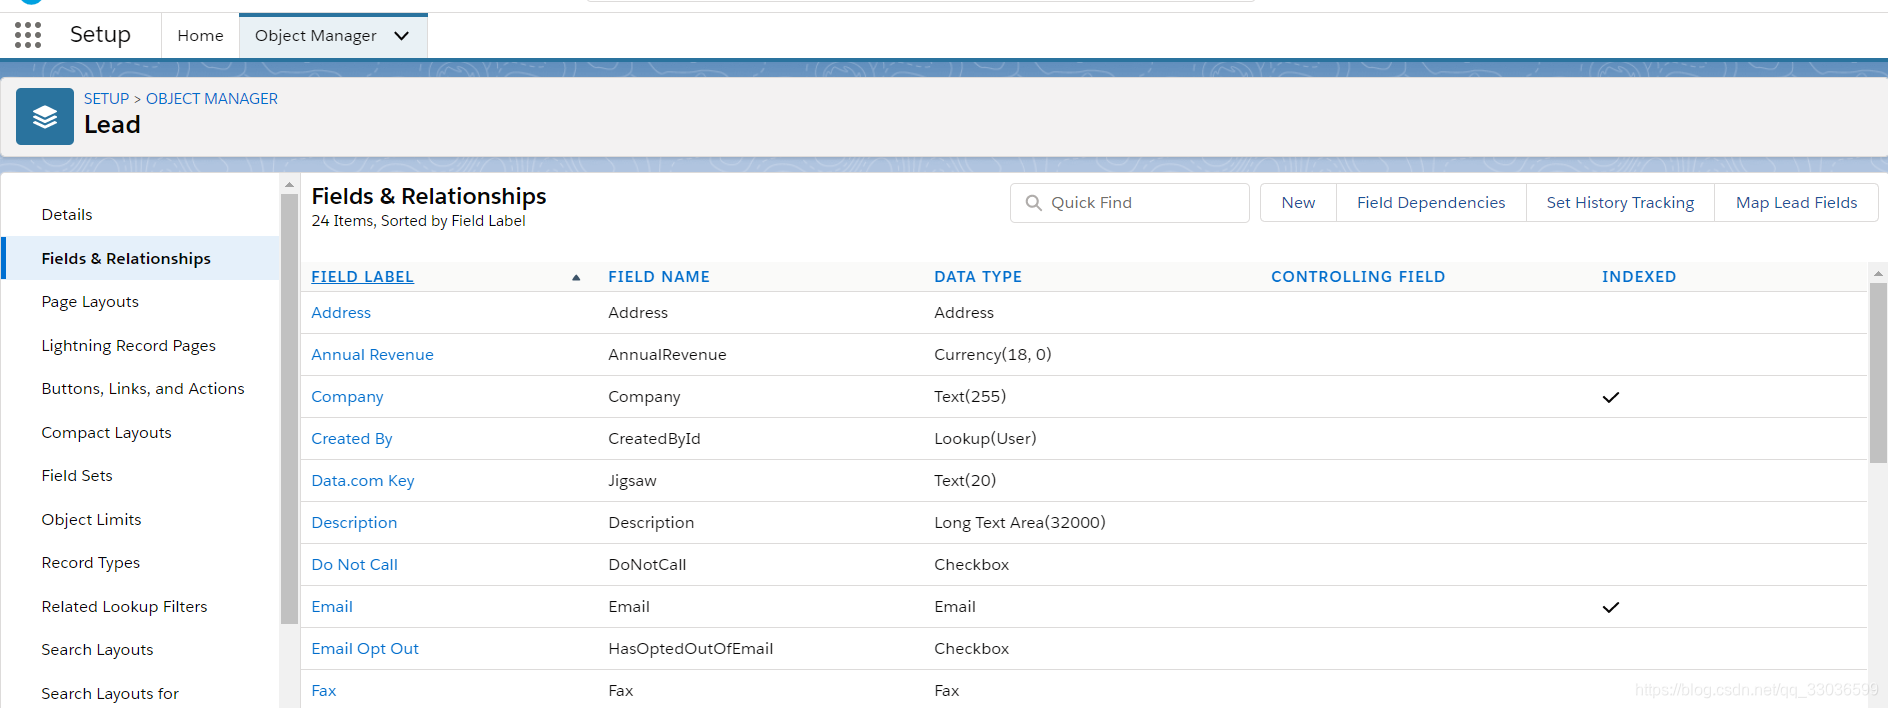1888x708 pixels.
Task: Open the App Launcher dots icon
Action: click(28, 35)
